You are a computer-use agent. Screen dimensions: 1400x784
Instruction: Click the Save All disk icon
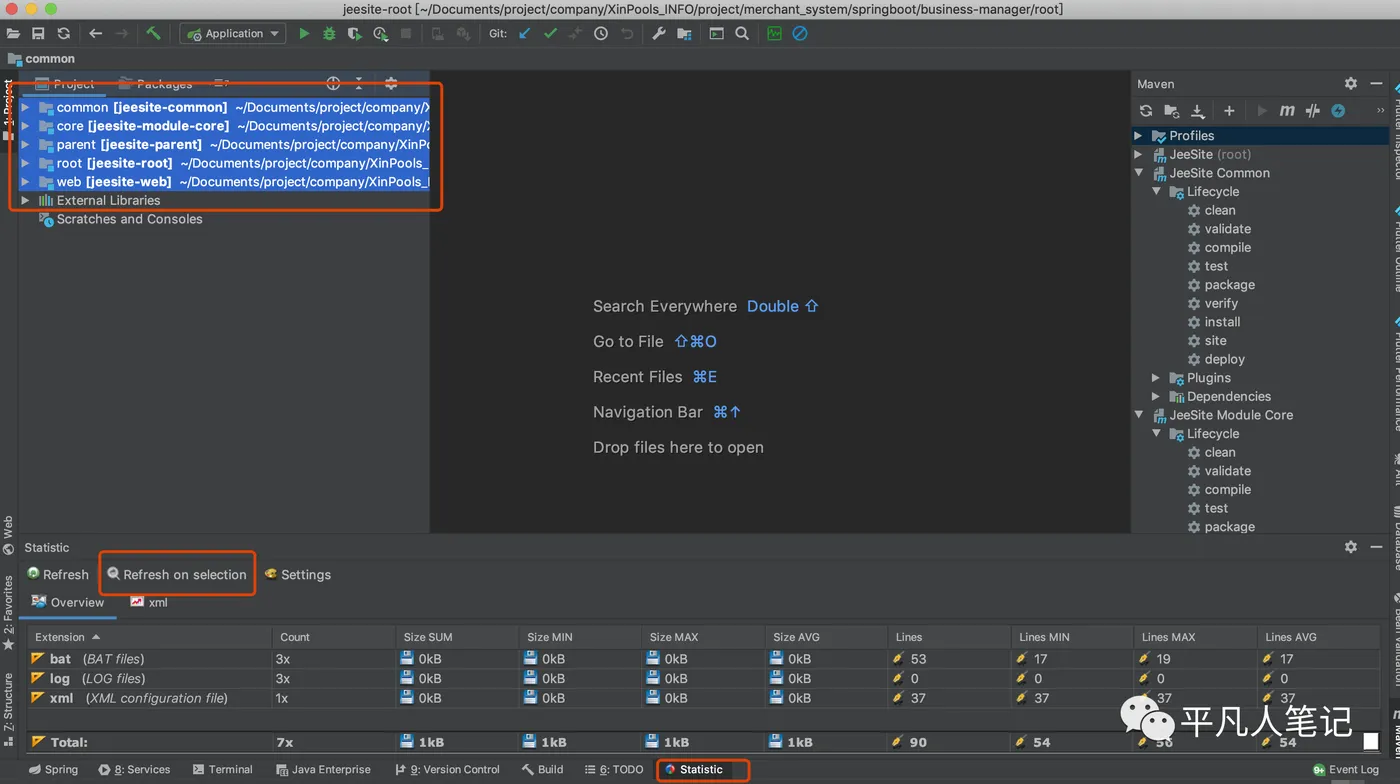(38, 34)
